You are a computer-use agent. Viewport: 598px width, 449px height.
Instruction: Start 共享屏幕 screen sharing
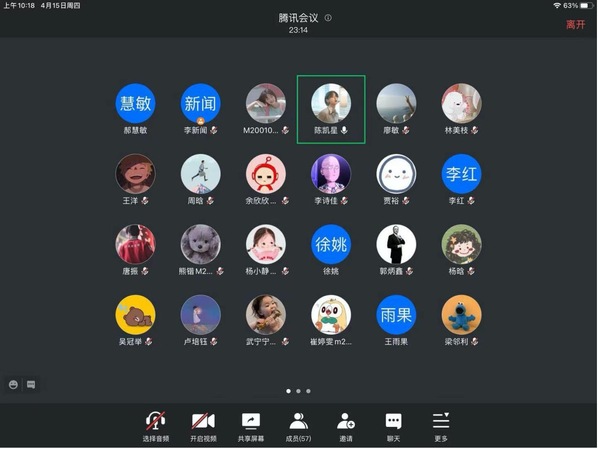[x=251, y=426]
